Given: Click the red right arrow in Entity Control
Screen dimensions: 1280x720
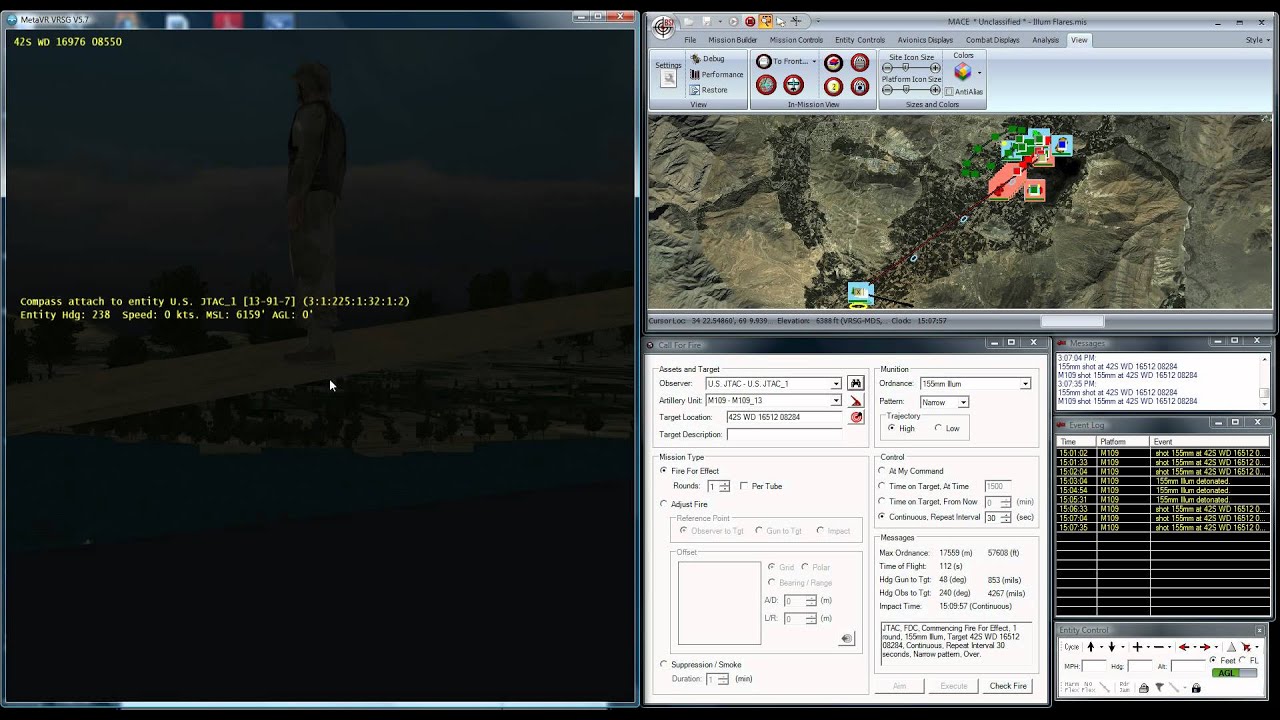Looking at the screenshot, I should pyautogui.click(x=1205, y=647).
